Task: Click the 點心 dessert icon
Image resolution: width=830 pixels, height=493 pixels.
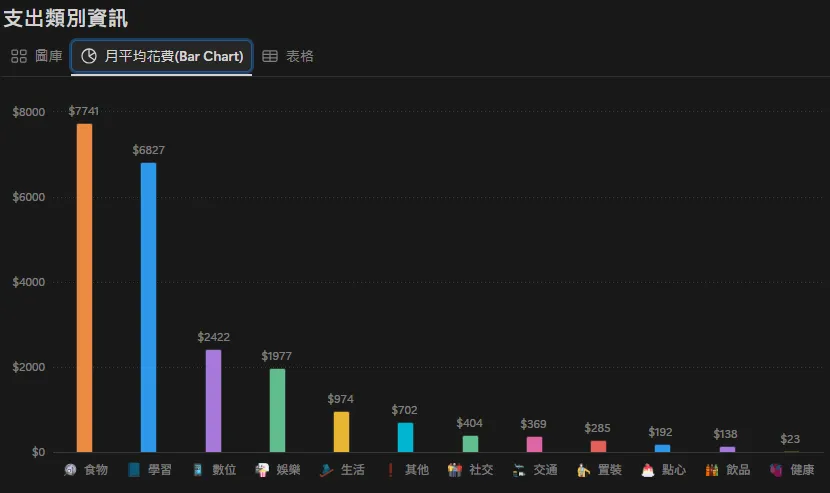Action: tap(647, 470)
